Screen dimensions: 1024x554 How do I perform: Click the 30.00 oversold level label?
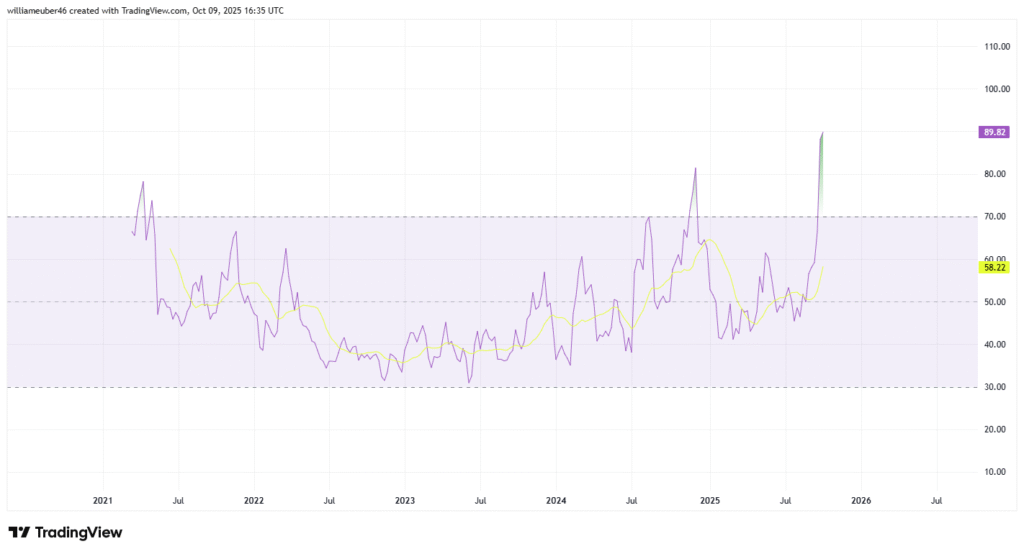994,387
